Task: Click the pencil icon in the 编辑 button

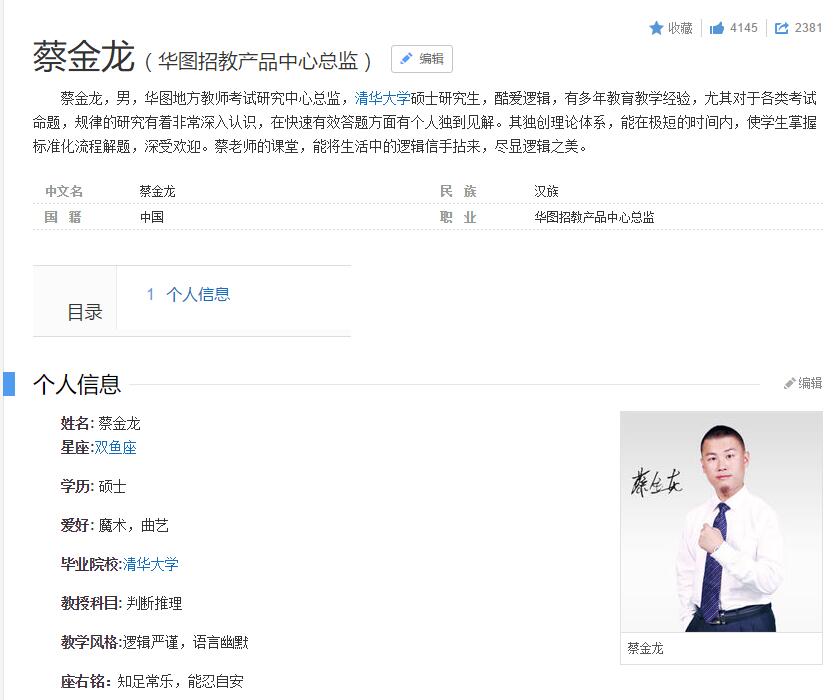Action: click(407, 58)
